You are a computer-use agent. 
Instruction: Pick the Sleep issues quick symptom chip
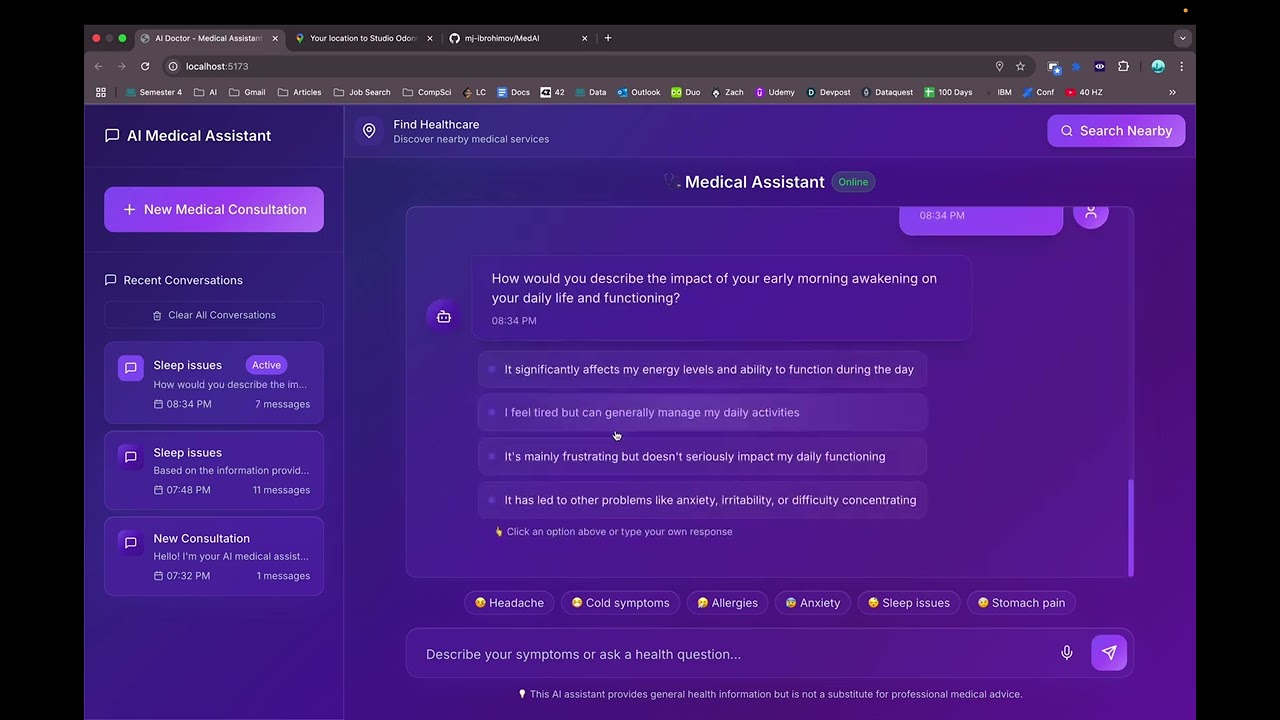[909, 603]
